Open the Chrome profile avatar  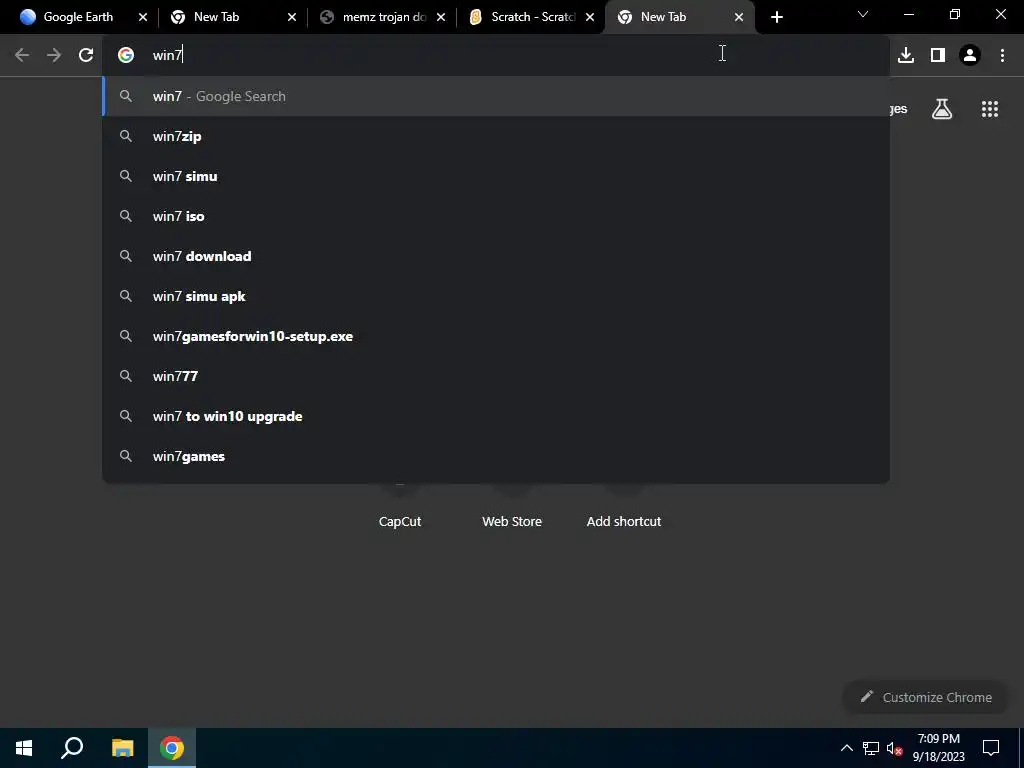click(x=970, y=56)
